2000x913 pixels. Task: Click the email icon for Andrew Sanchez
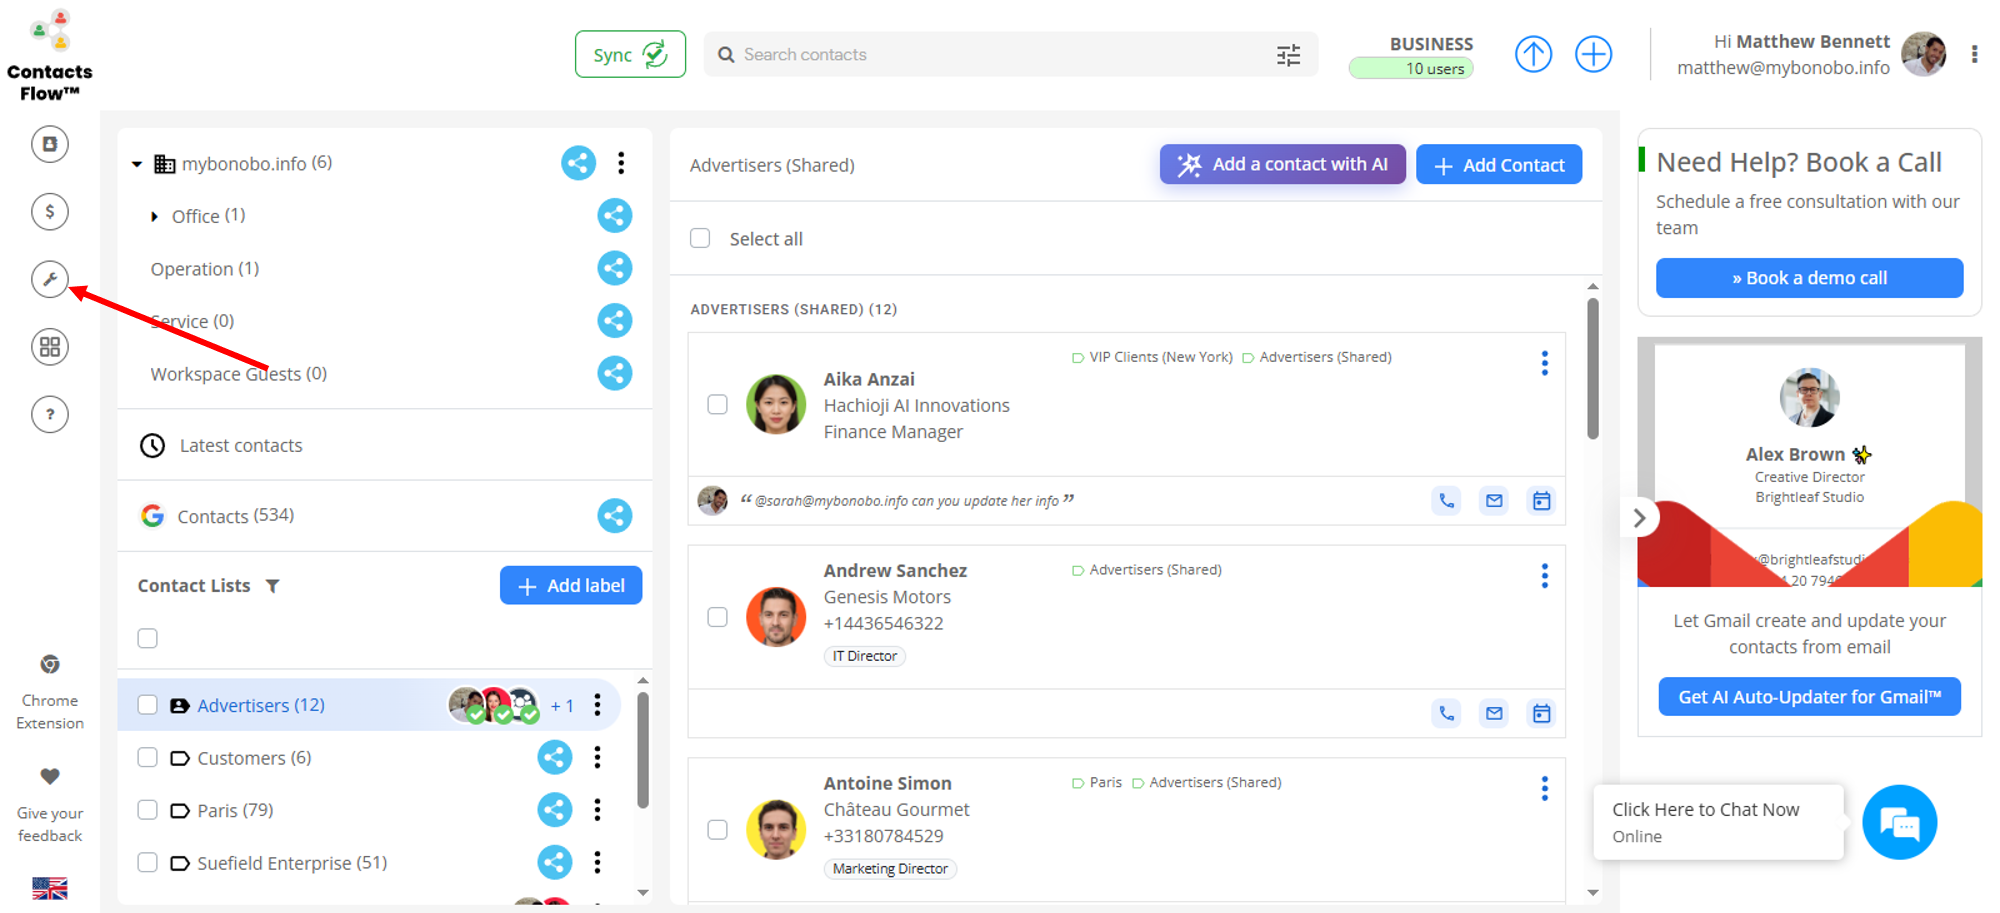[x=1494, y=713]
